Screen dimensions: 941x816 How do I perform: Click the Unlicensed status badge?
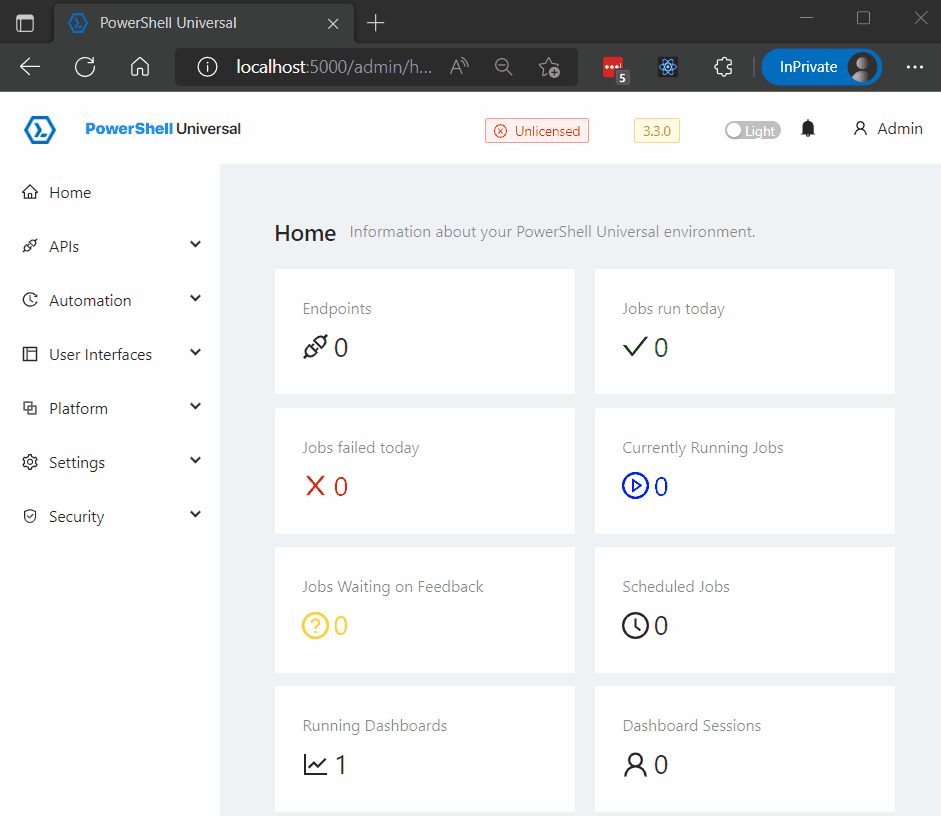pyautogui.click(x=537, y=130)
